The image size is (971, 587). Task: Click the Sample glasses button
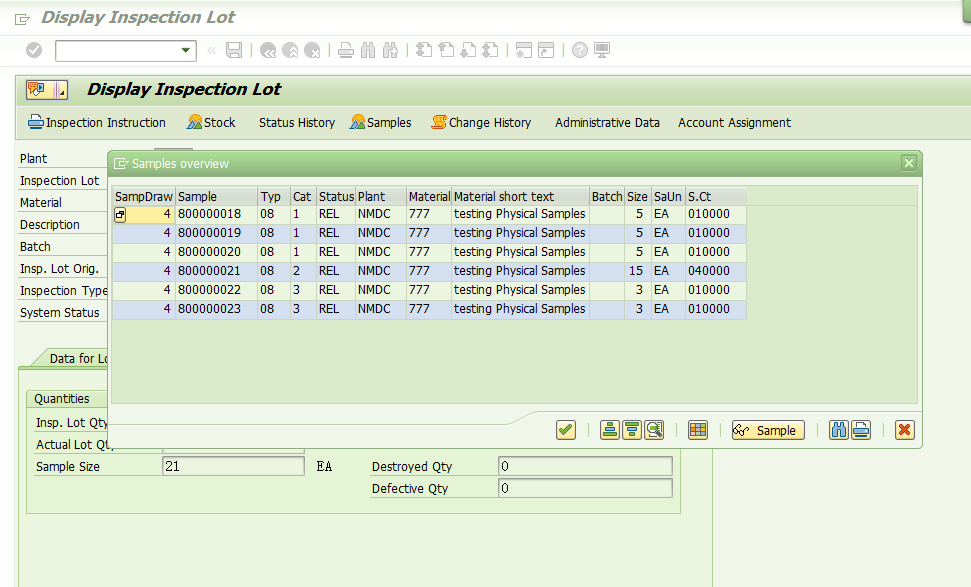[x=768, y=430]
